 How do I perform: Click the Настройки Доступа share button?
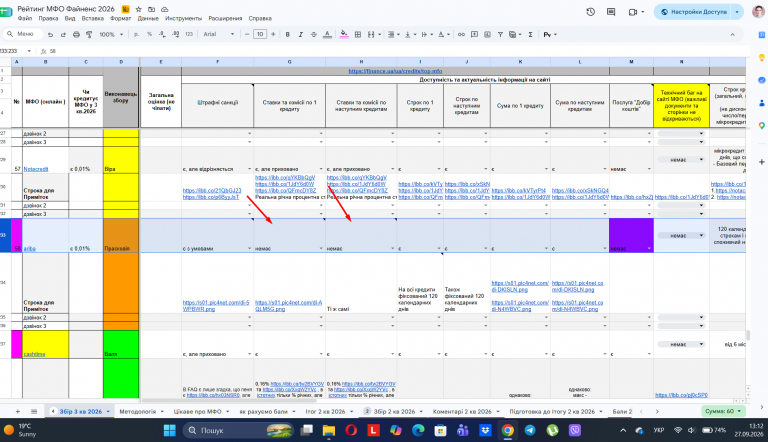[x=693, y=12]
